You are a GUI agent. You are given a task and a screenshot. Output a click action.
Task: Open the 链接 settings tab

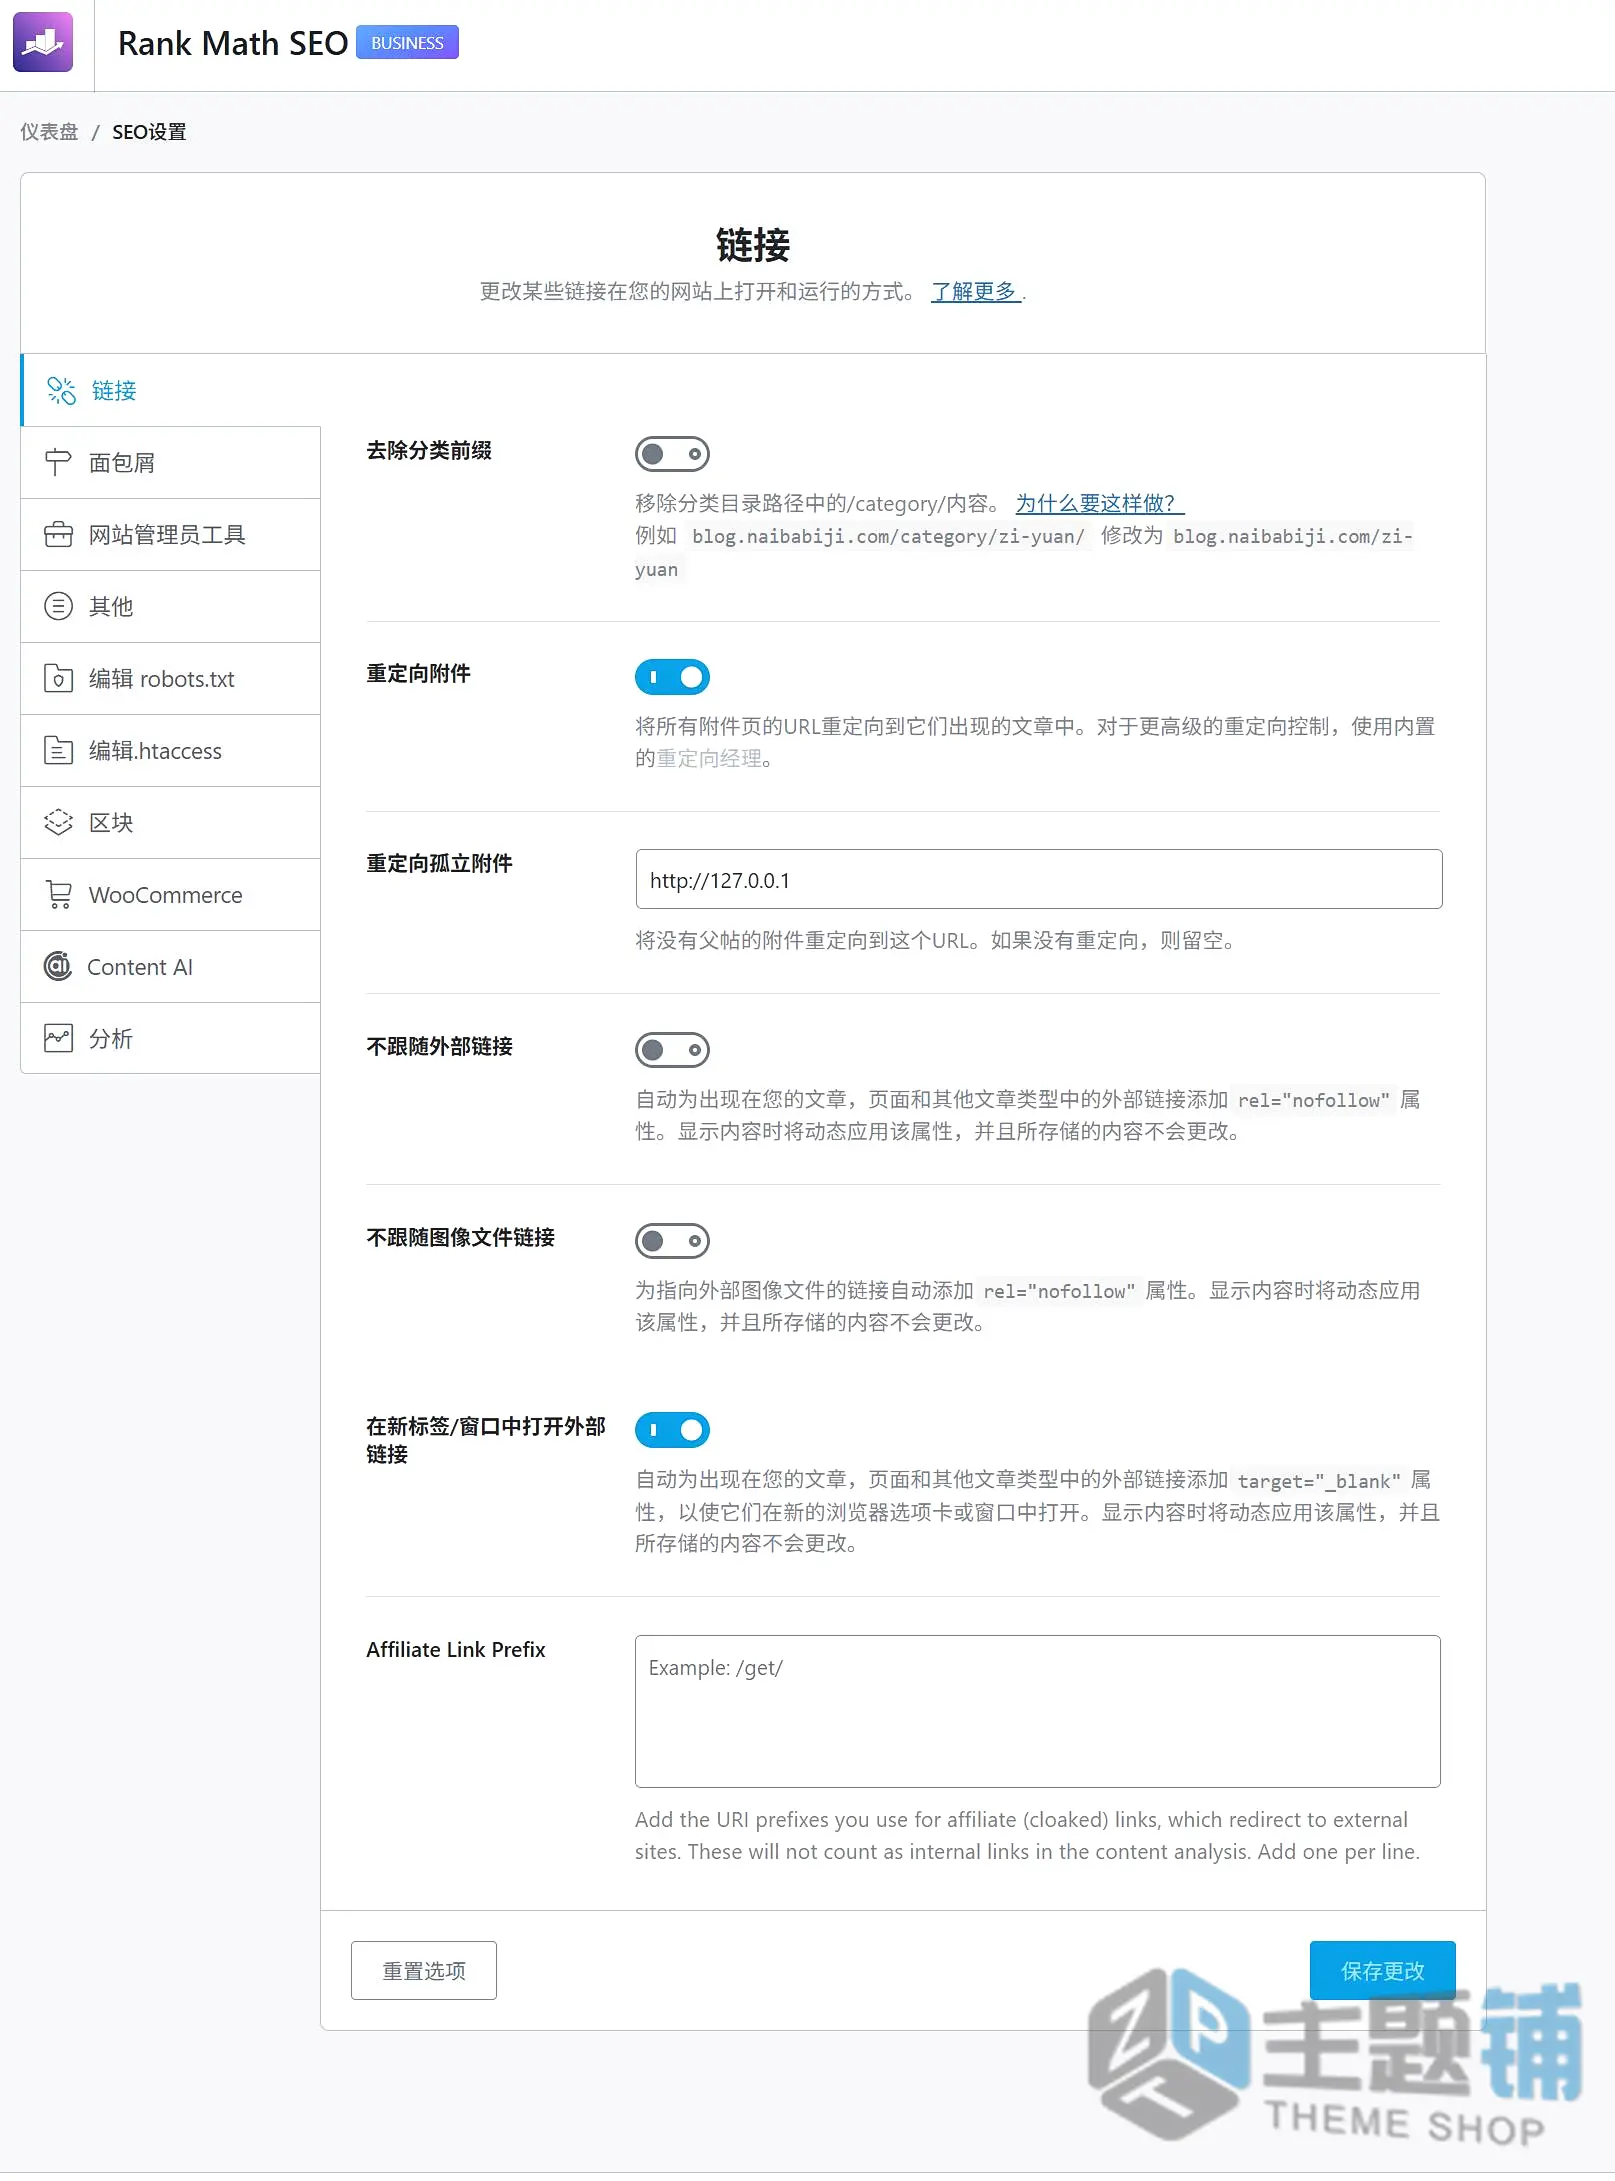point(171,390)
